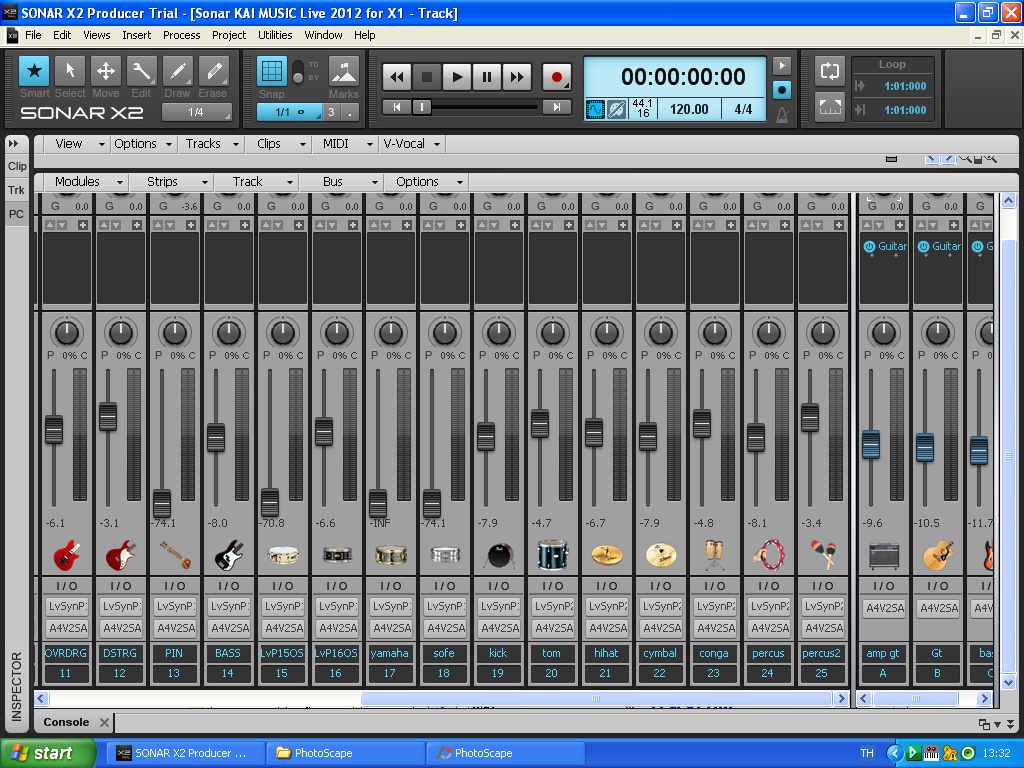Click the BASS guitar track icon
This screenshot has width=1024, height=768.
pos(229,555)
